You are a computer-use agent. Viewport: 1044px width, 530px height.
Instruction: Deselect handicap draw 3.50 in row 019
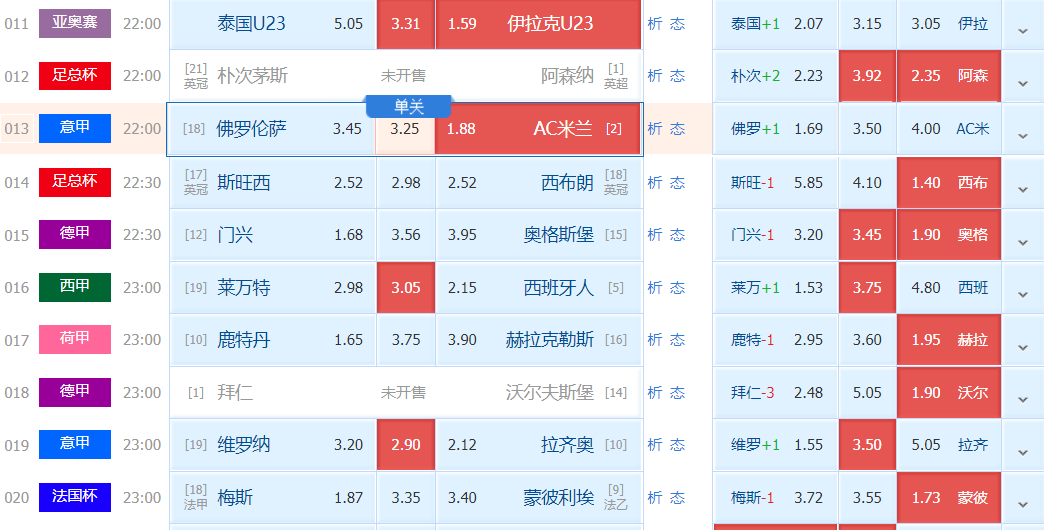coord(867,445)
